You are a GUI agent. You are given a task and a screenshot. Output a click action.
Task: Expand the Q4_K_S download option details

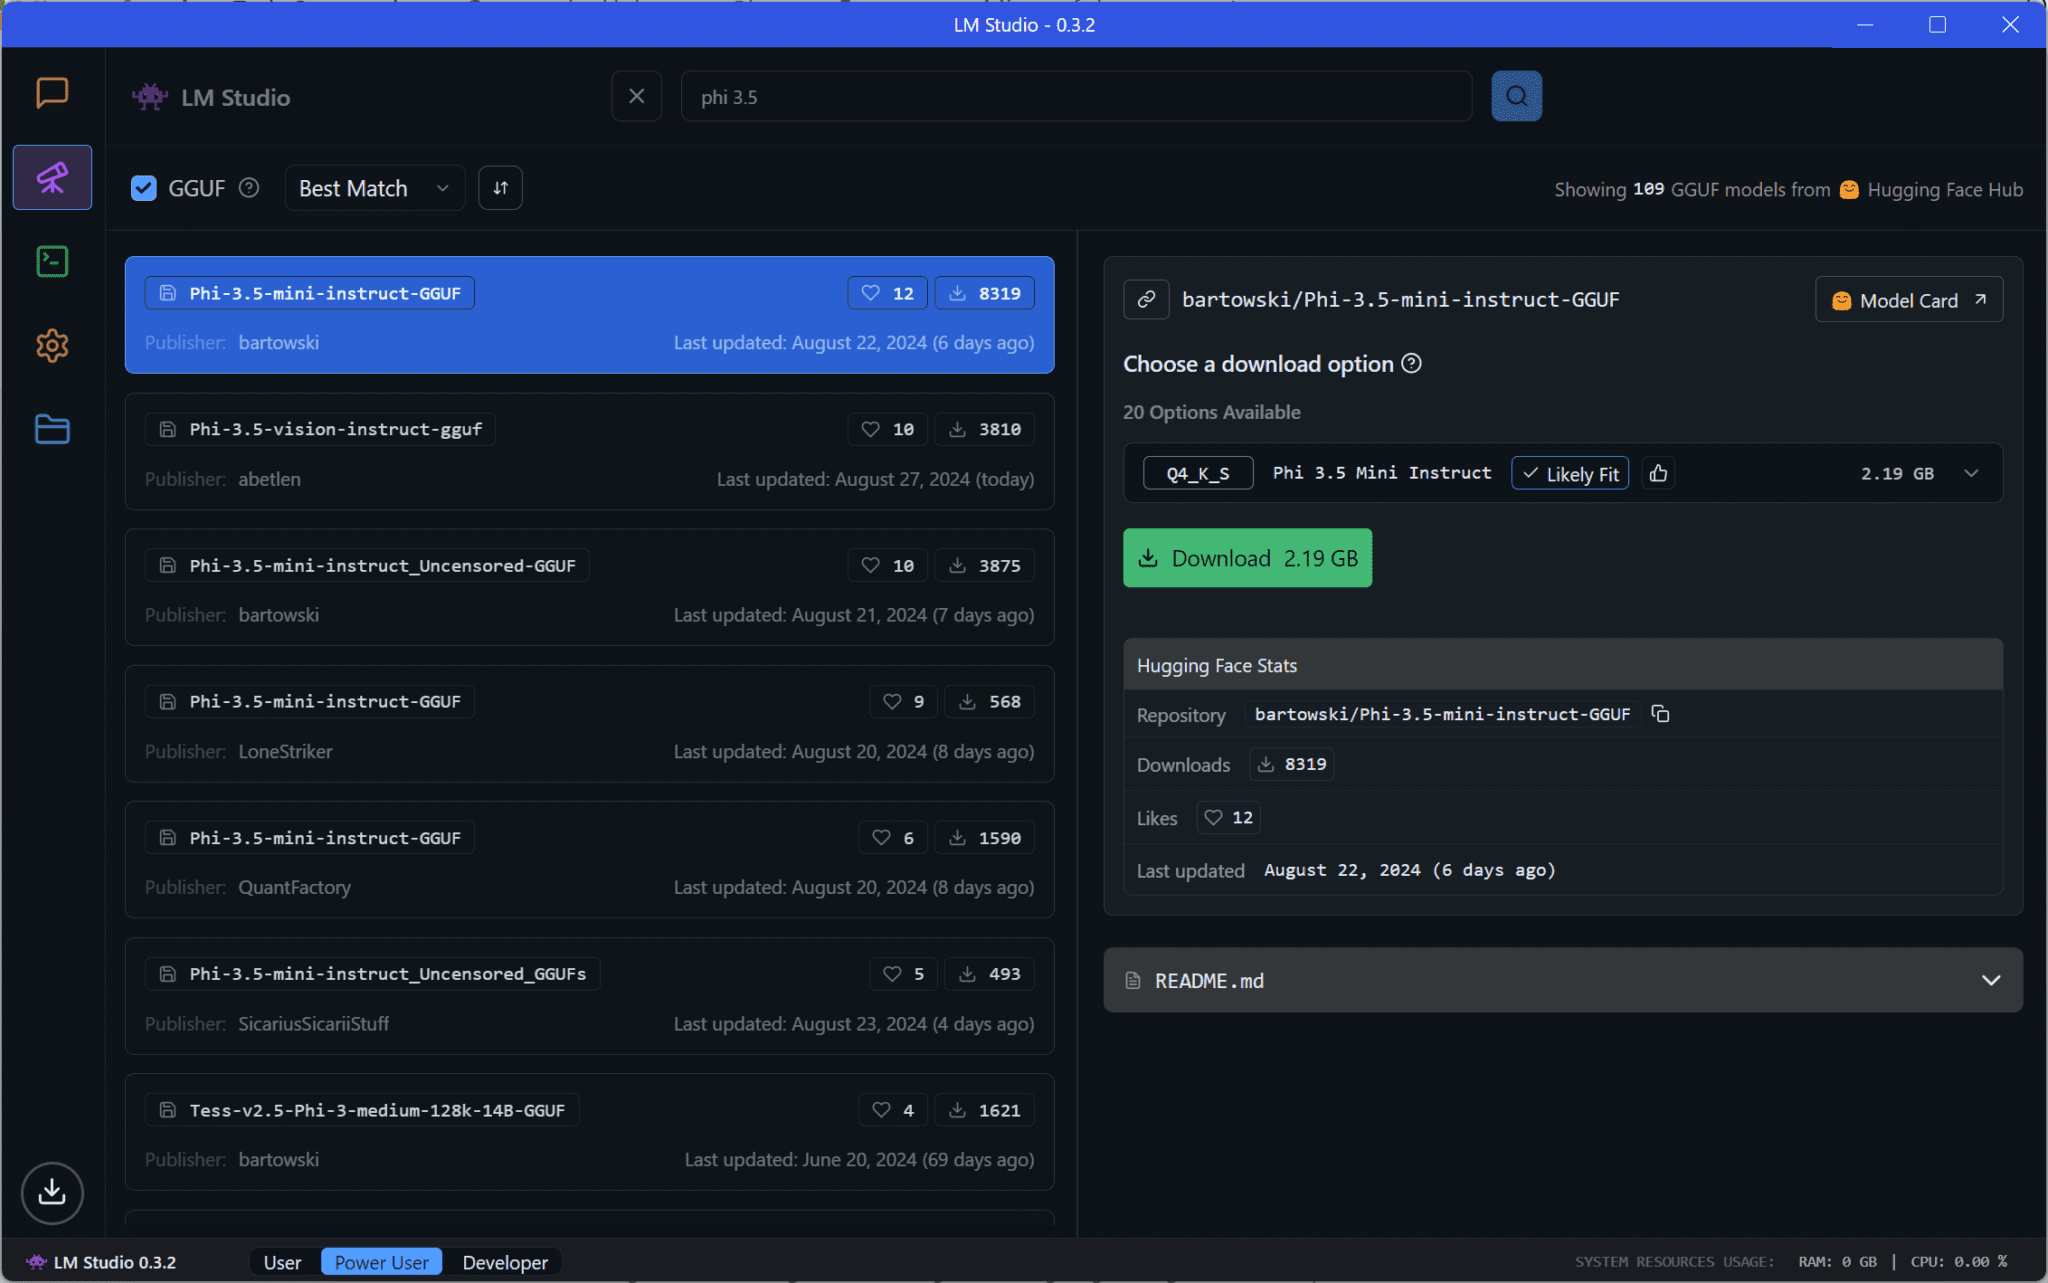[x=1971, y=473]
